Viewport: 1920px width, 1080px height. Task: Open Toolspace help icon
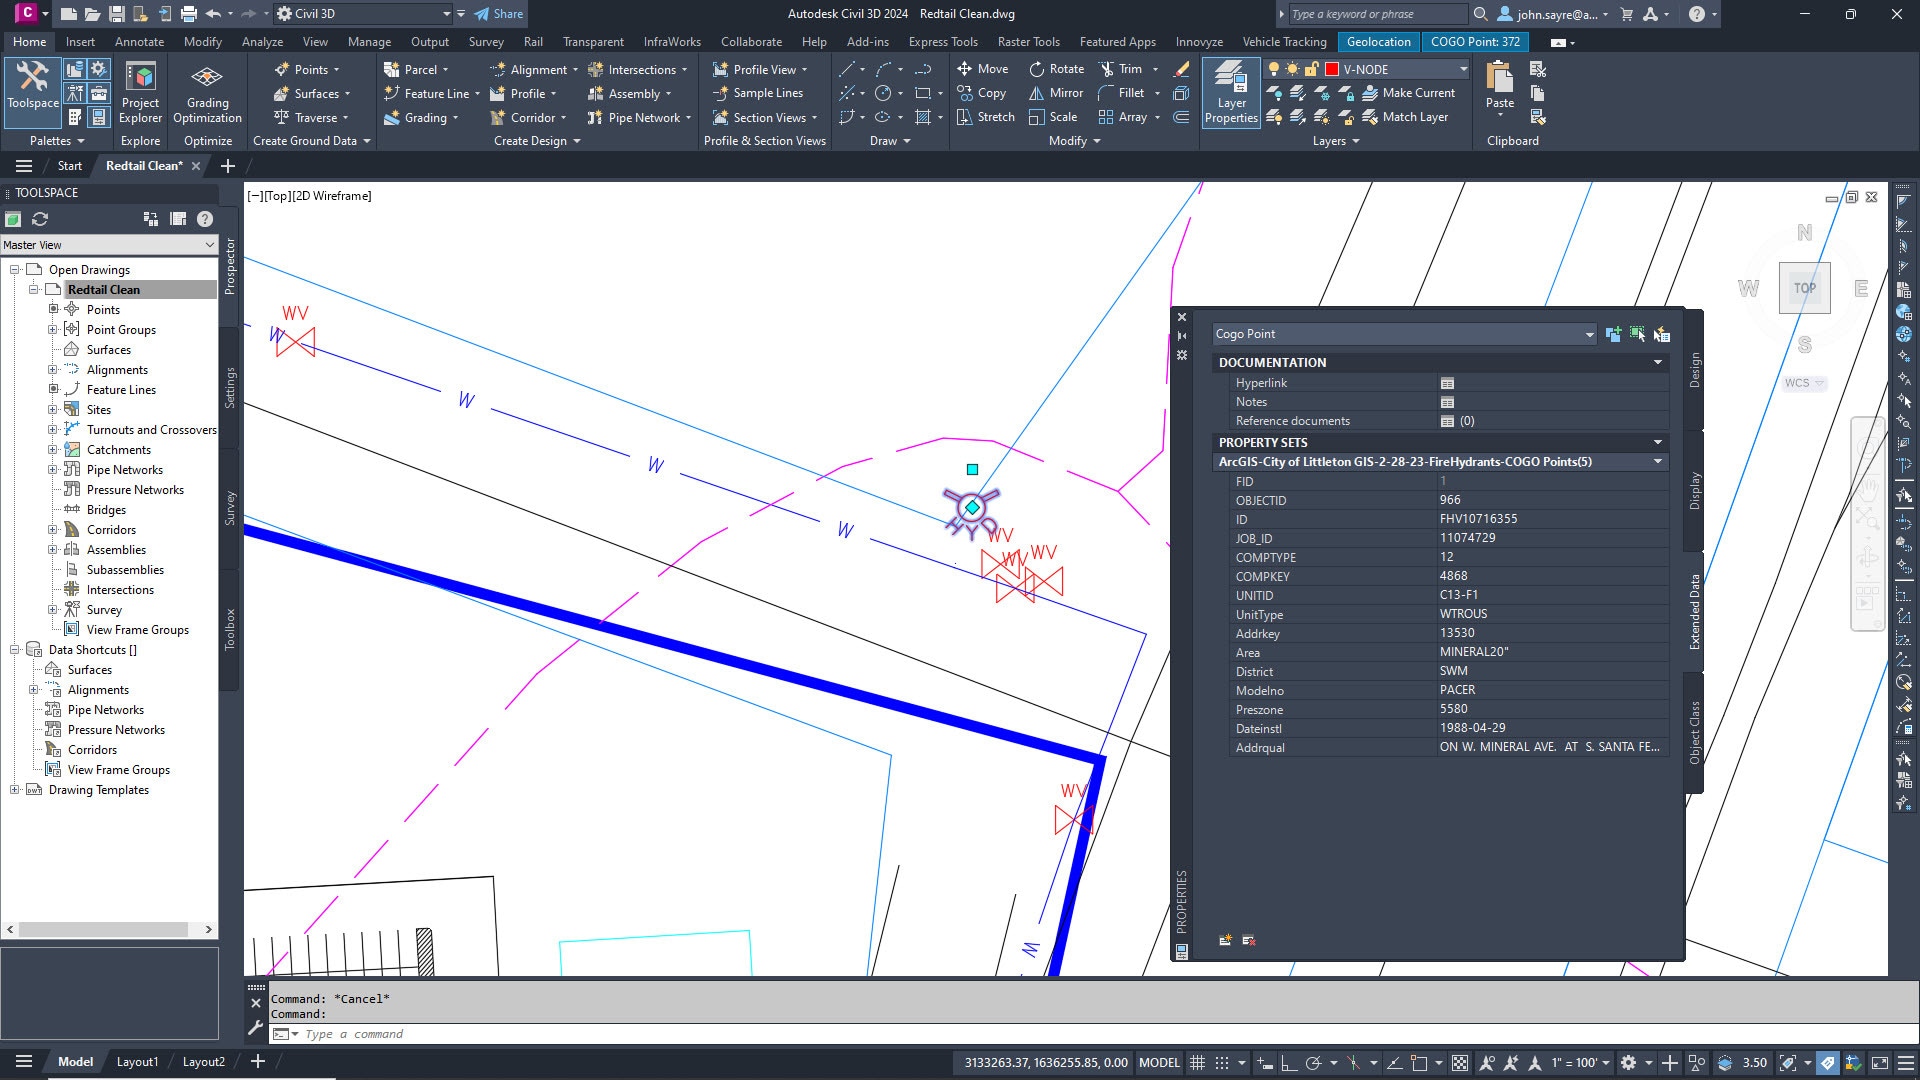(x=205, y=219)
